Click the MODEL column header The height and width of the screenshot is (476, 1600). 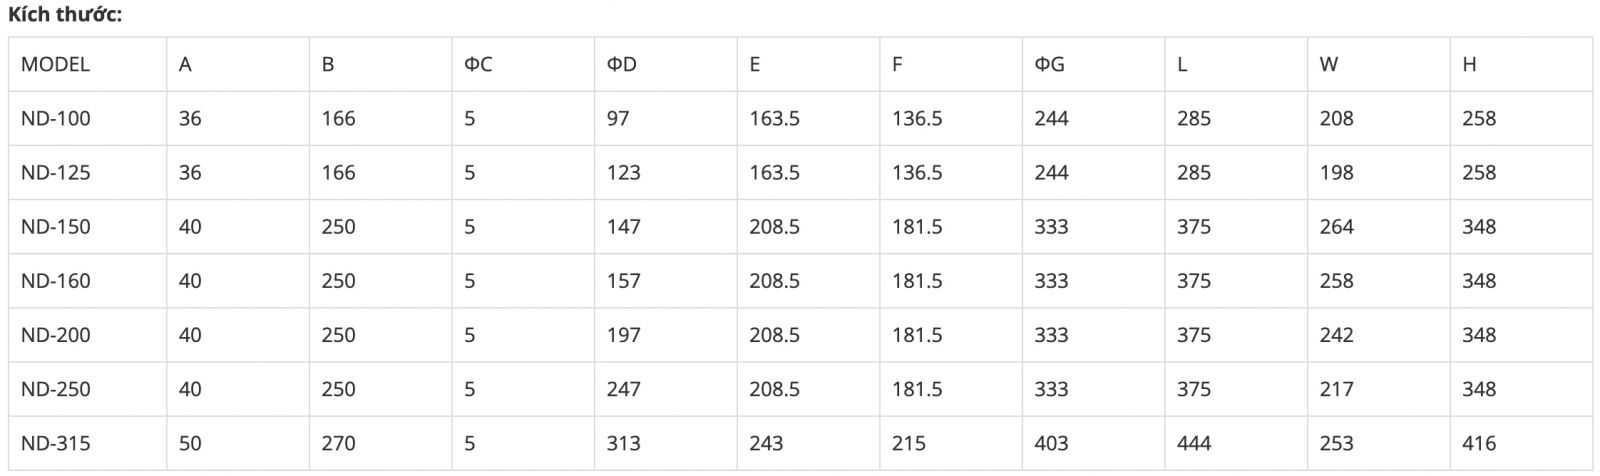55,64
